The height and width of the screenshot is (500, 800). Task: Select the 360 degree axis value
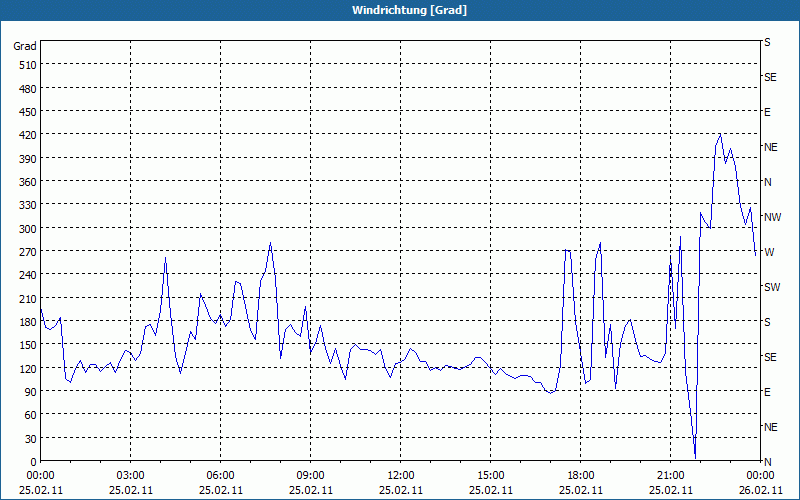click(28, 182)
